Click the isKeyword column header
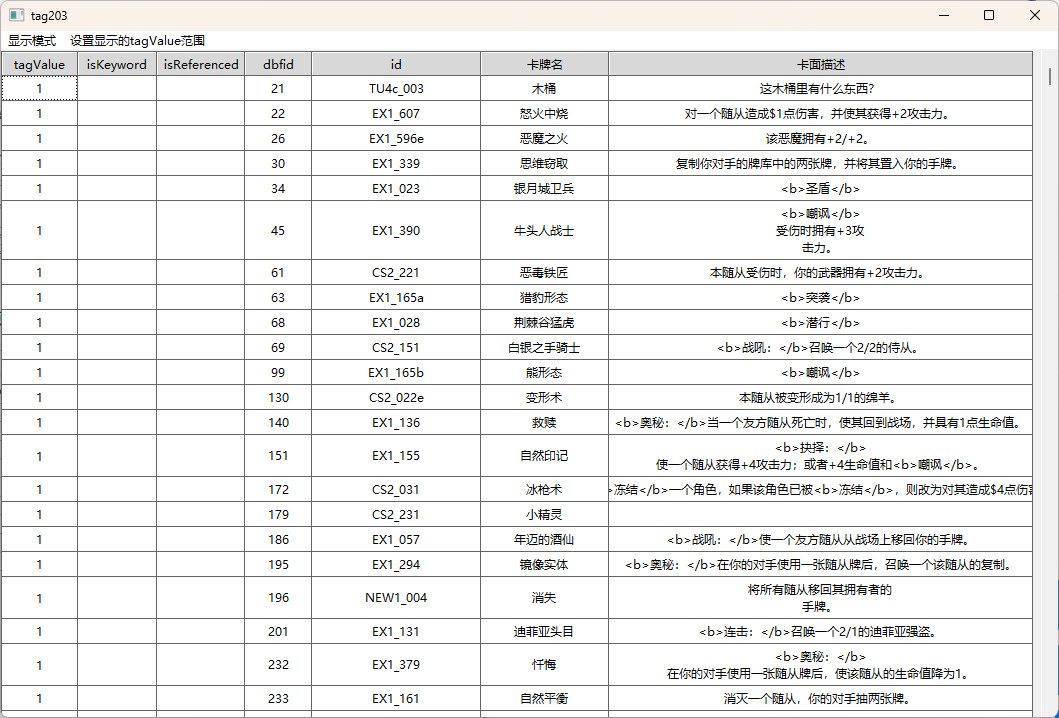 (x=117, y=64)
